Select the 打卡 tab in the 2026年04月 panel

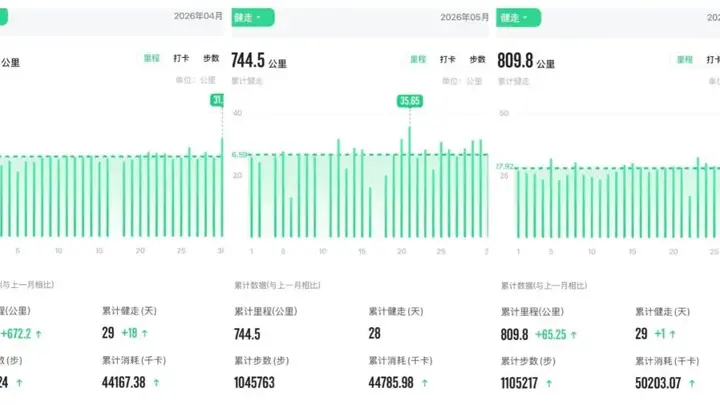coord(181,58)
